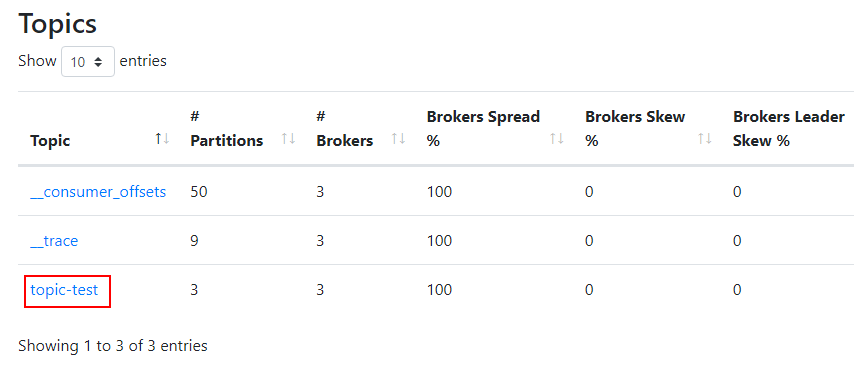Select the 100 spread cell in topic-test row
Viewport: 854px width, 371px height.
[x=439, y=289]
